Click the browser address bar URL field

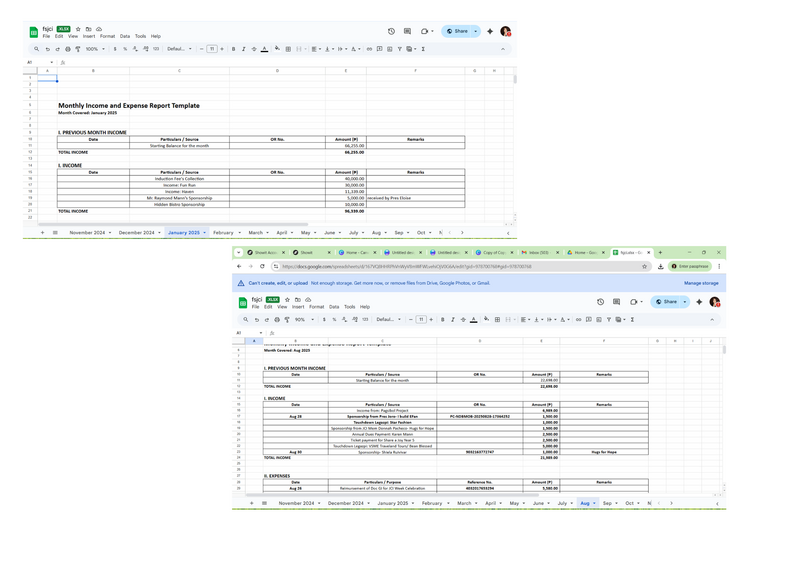(x=450, y=267)
